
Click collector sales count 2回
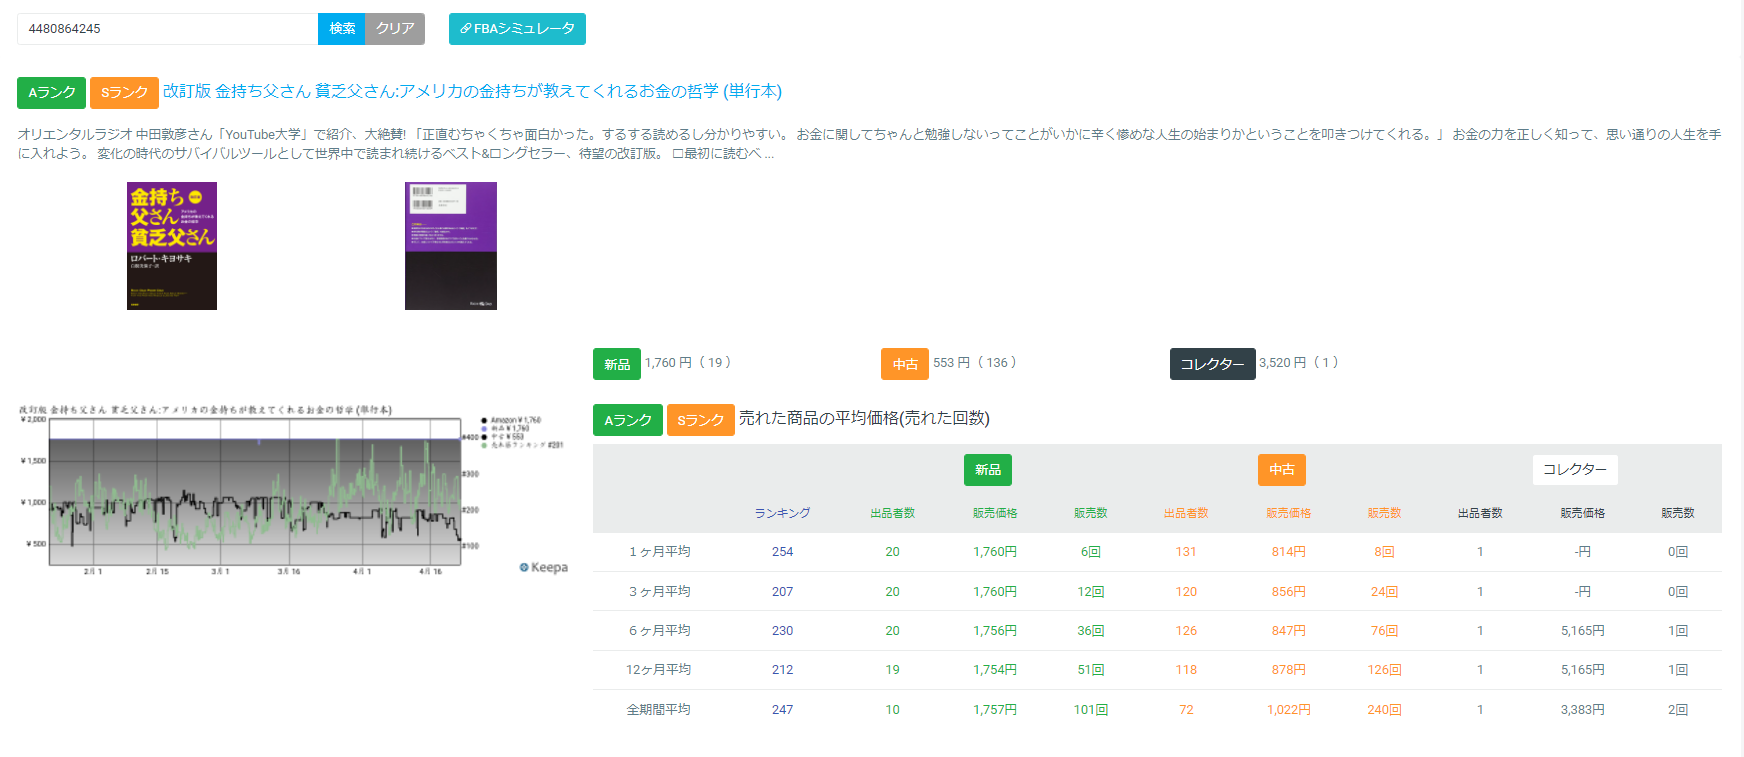click(x=1677, y=710)
